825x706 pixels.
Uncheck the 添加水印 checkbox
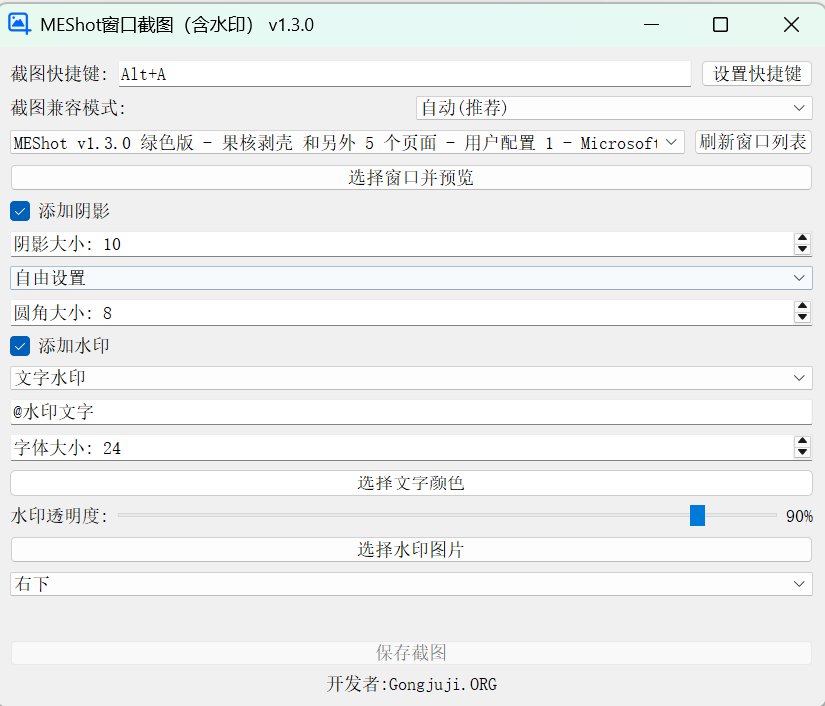click(20, 347)
